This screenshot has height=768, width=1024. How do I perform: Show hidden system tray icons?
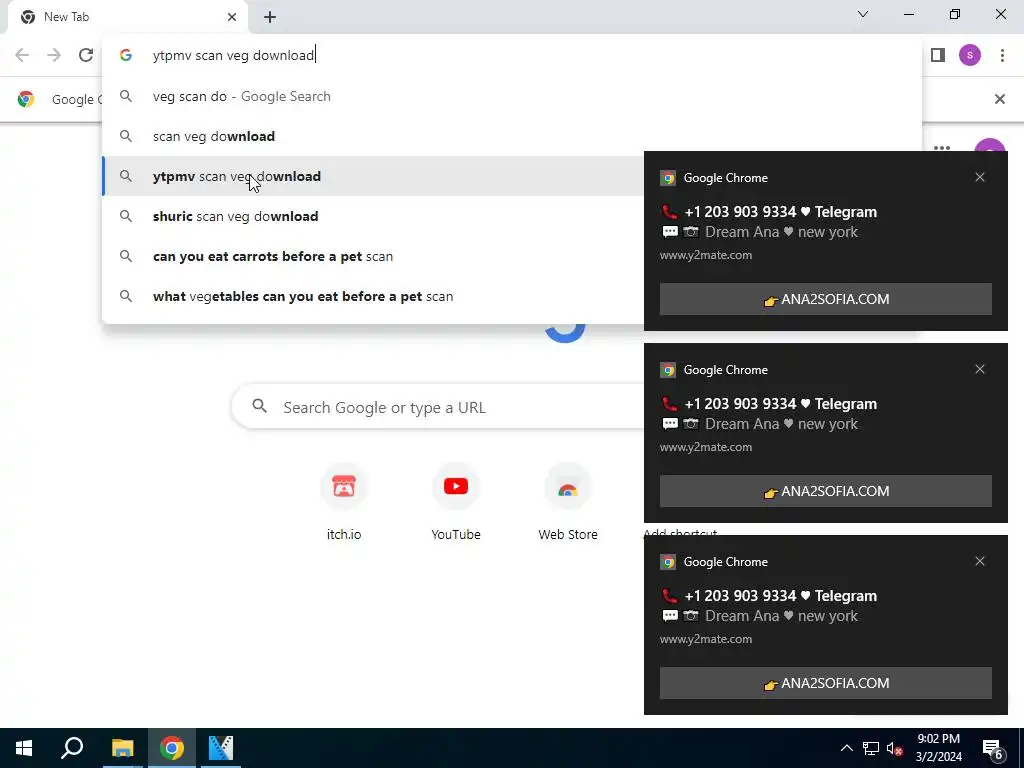coord(846,748)
